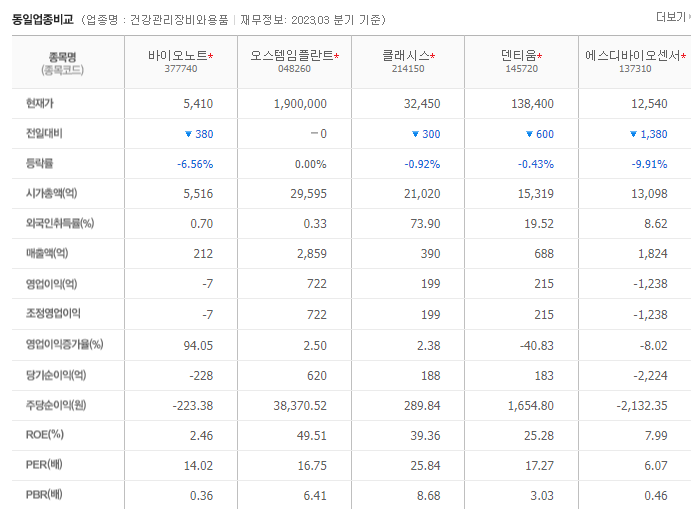Viewport: 691px width, 509px height.
Task: Click ROE value 49.51
Action: [312, 435]
